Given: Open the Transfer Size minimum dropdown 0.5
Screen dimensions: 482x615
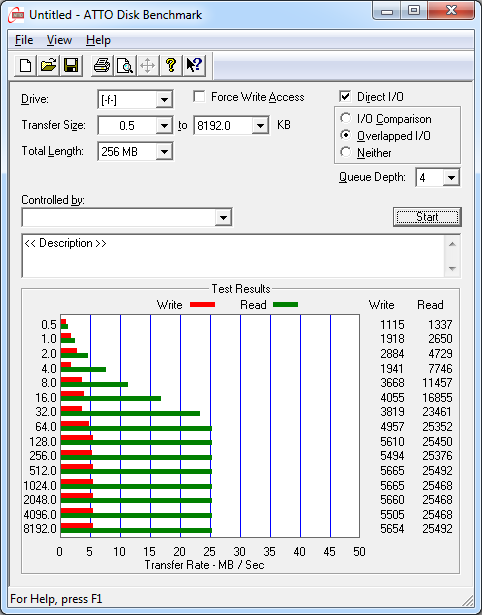Looking at the screenshot, I should 164,126.
